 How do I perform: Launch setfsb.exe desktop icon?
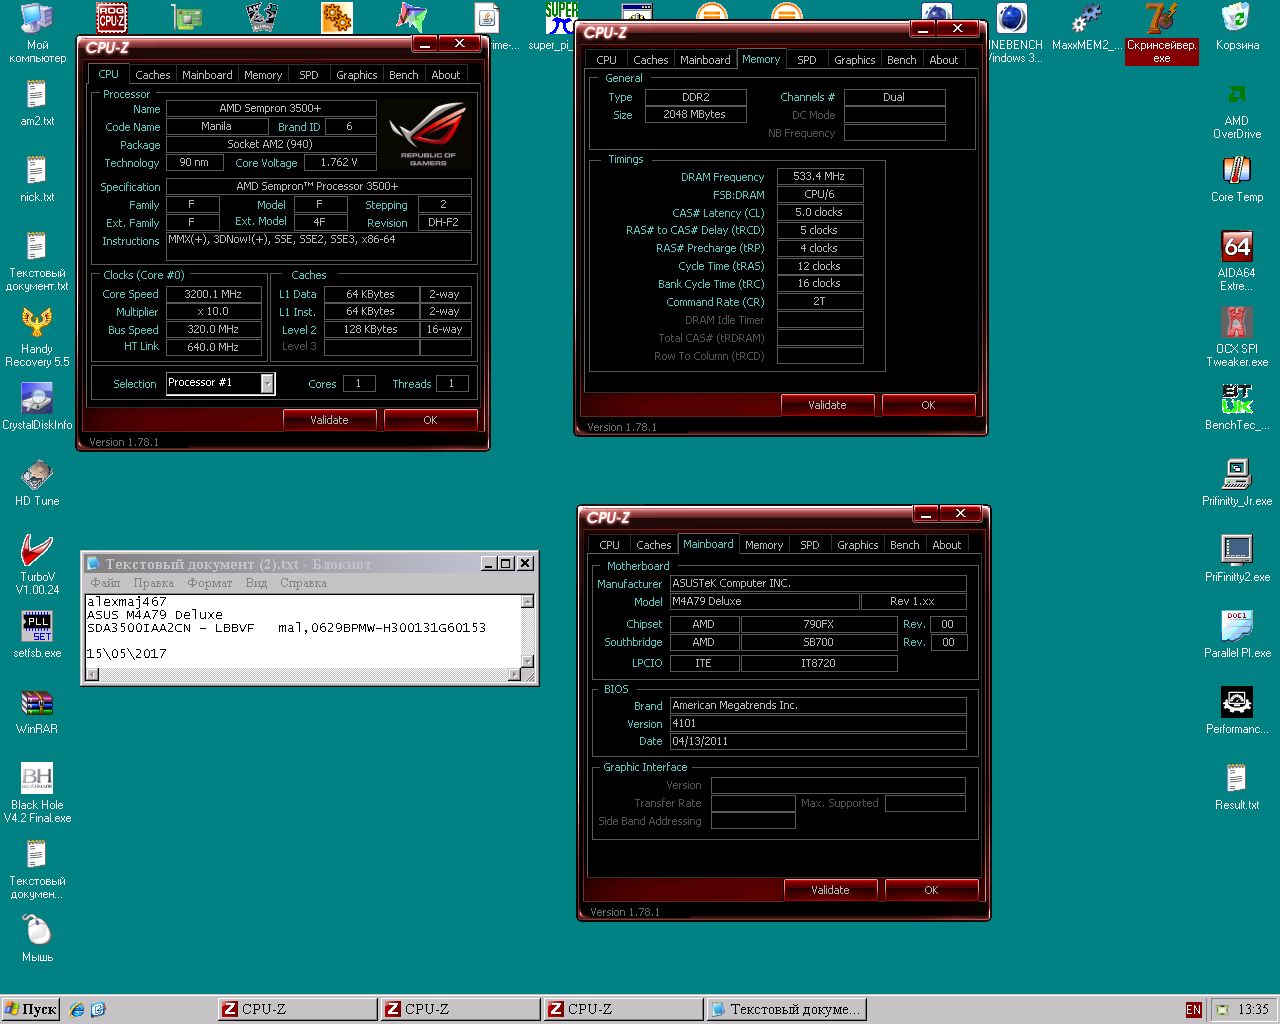click(37, 635)
